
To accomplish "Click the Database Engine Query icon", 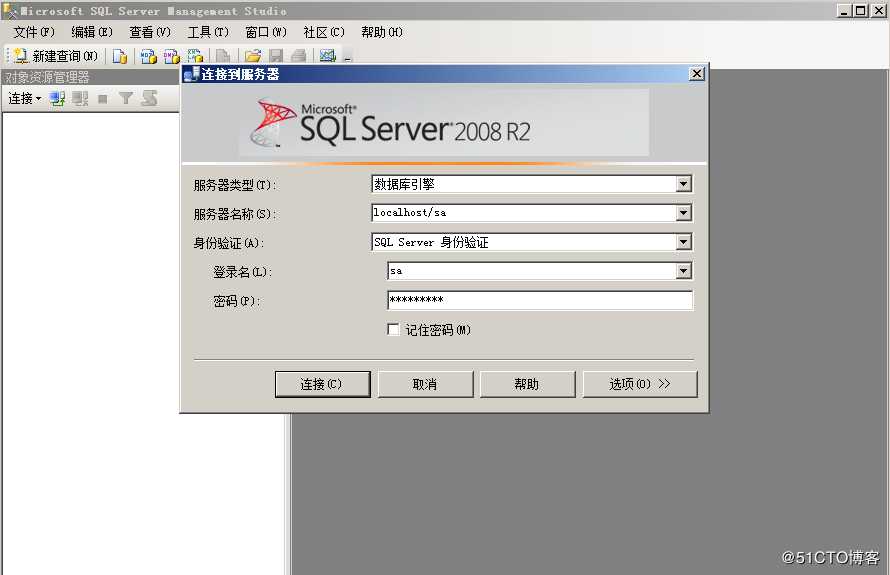I will (120, 56).
